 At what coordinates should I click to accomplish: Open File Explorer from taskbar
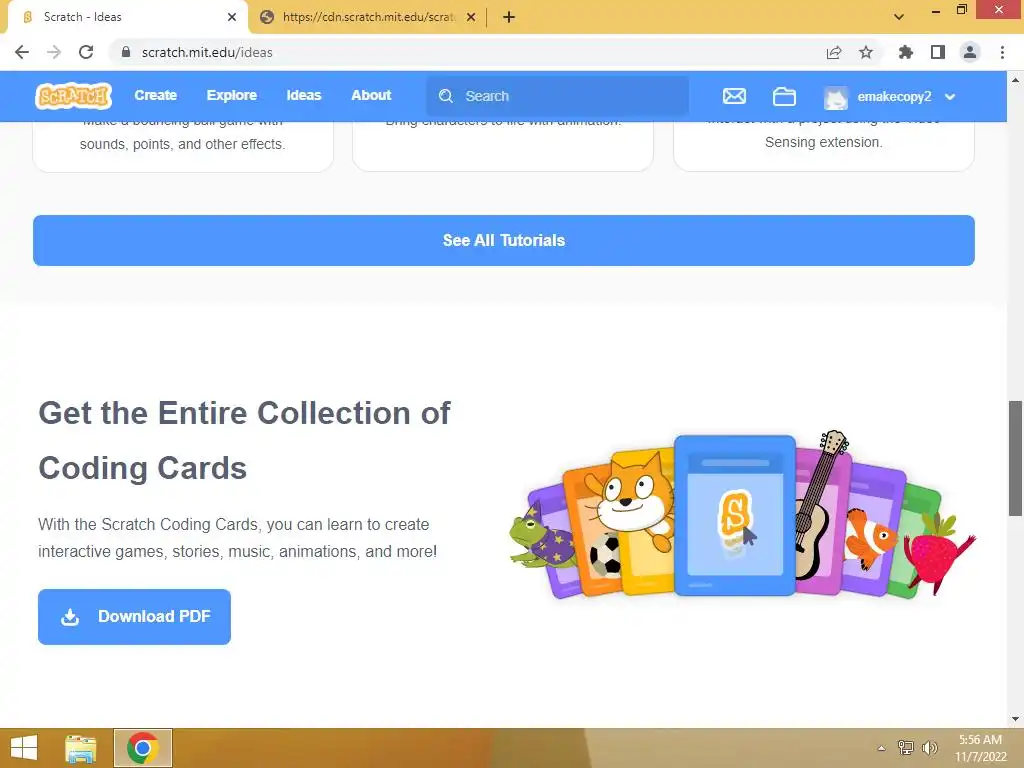[x=80, y=748]
